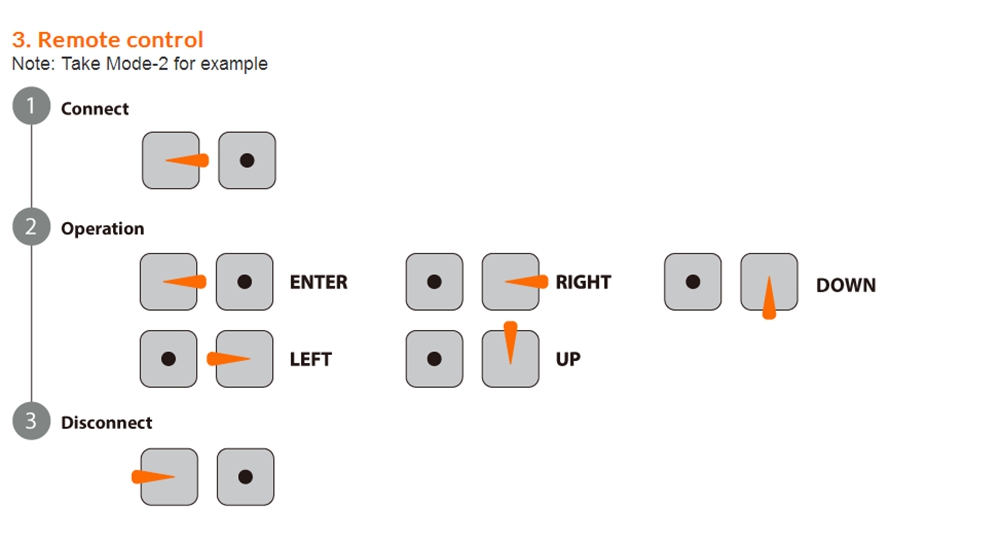
Task: Click the right dot joystick under Disconnect
Action: [245, 476]
